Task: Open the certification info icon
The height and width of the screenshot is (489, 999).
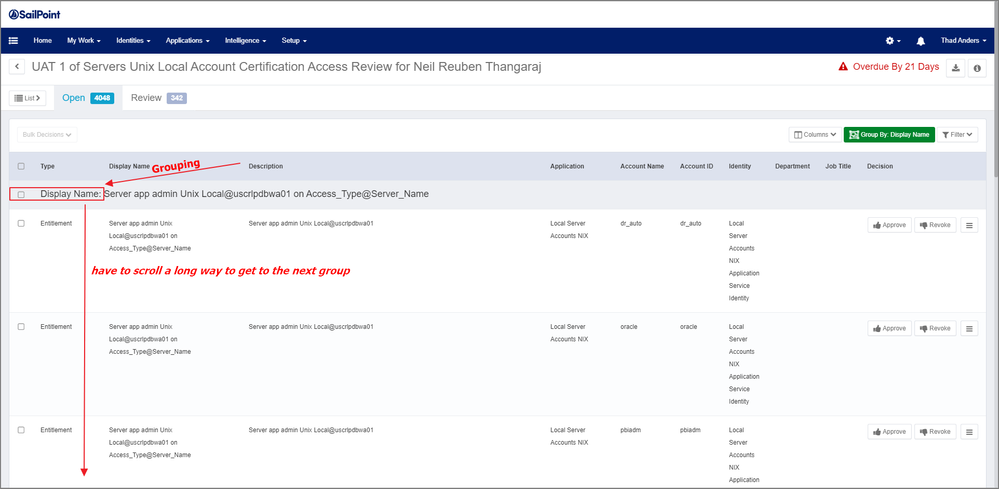Action: pyautogui.click(x=976, y=67)
